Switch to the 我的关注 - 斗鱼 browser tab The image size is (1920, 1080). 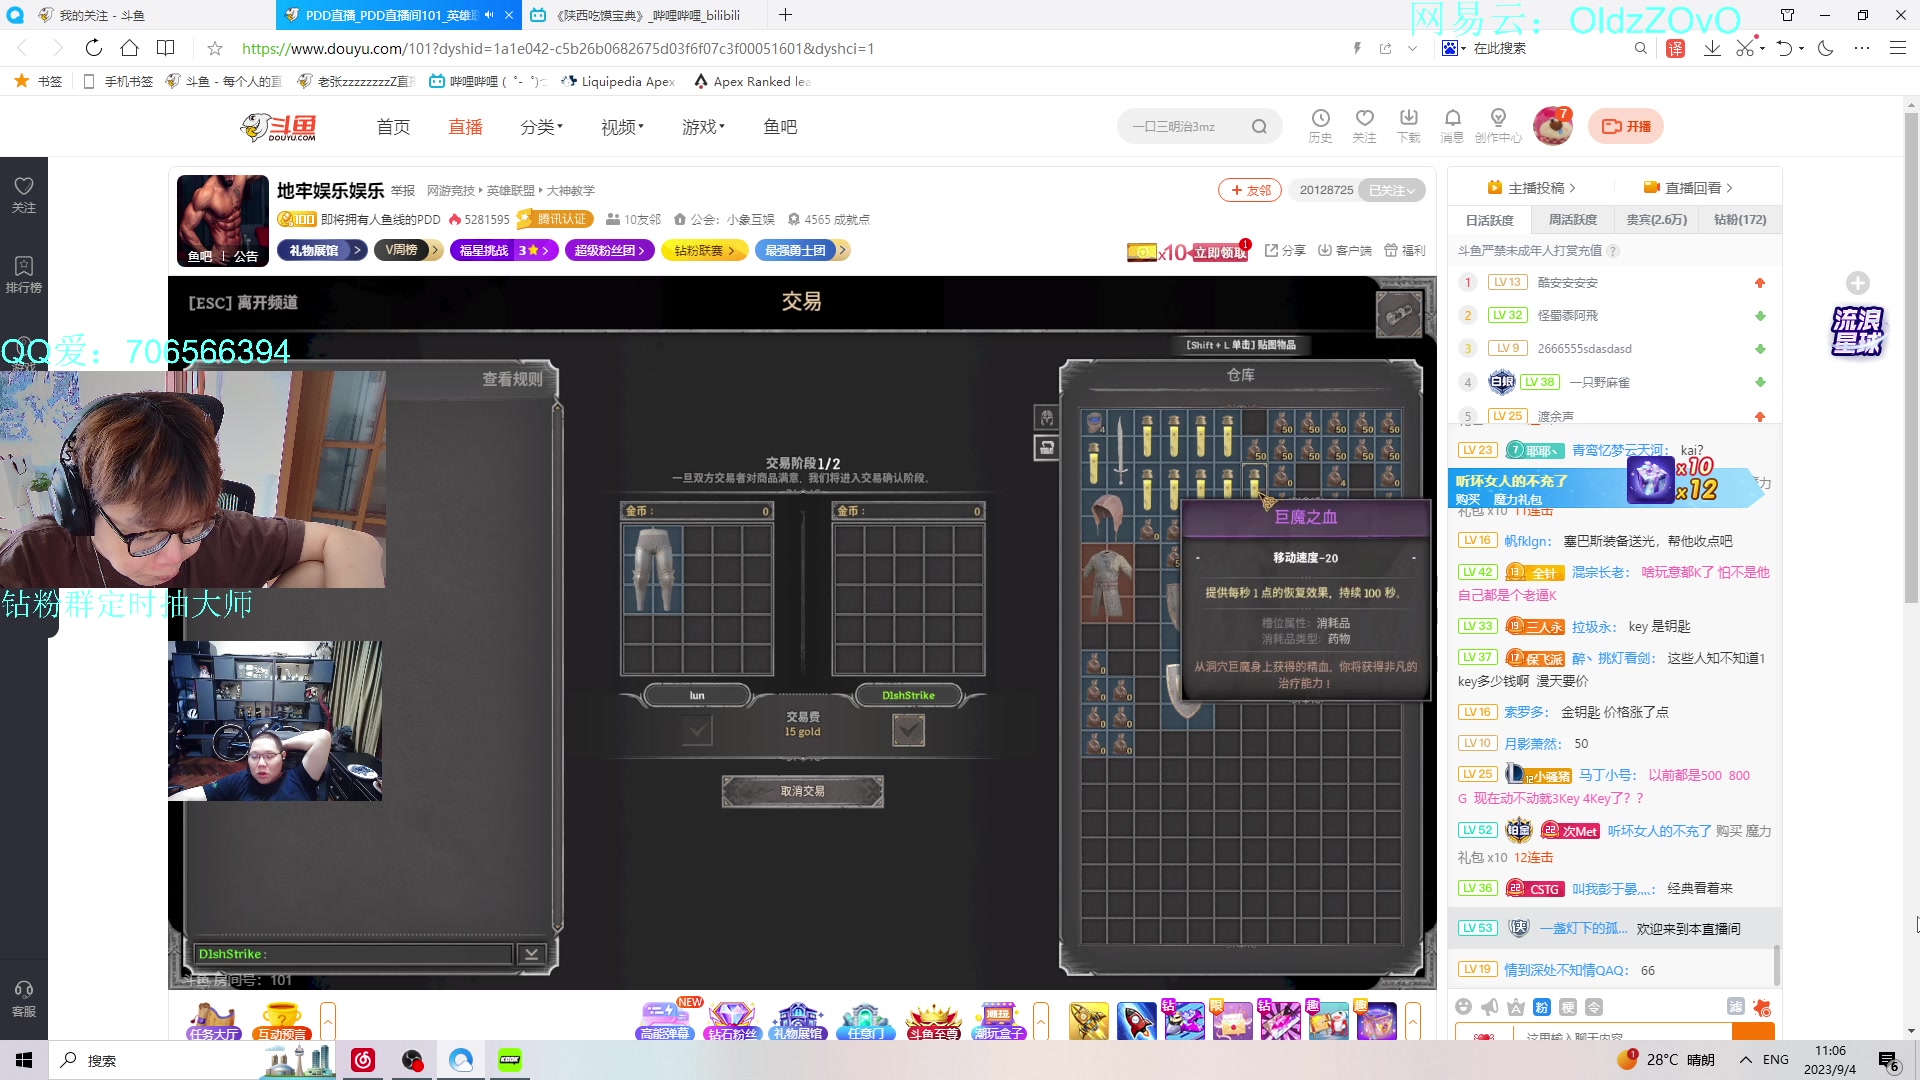coord(138,15)
